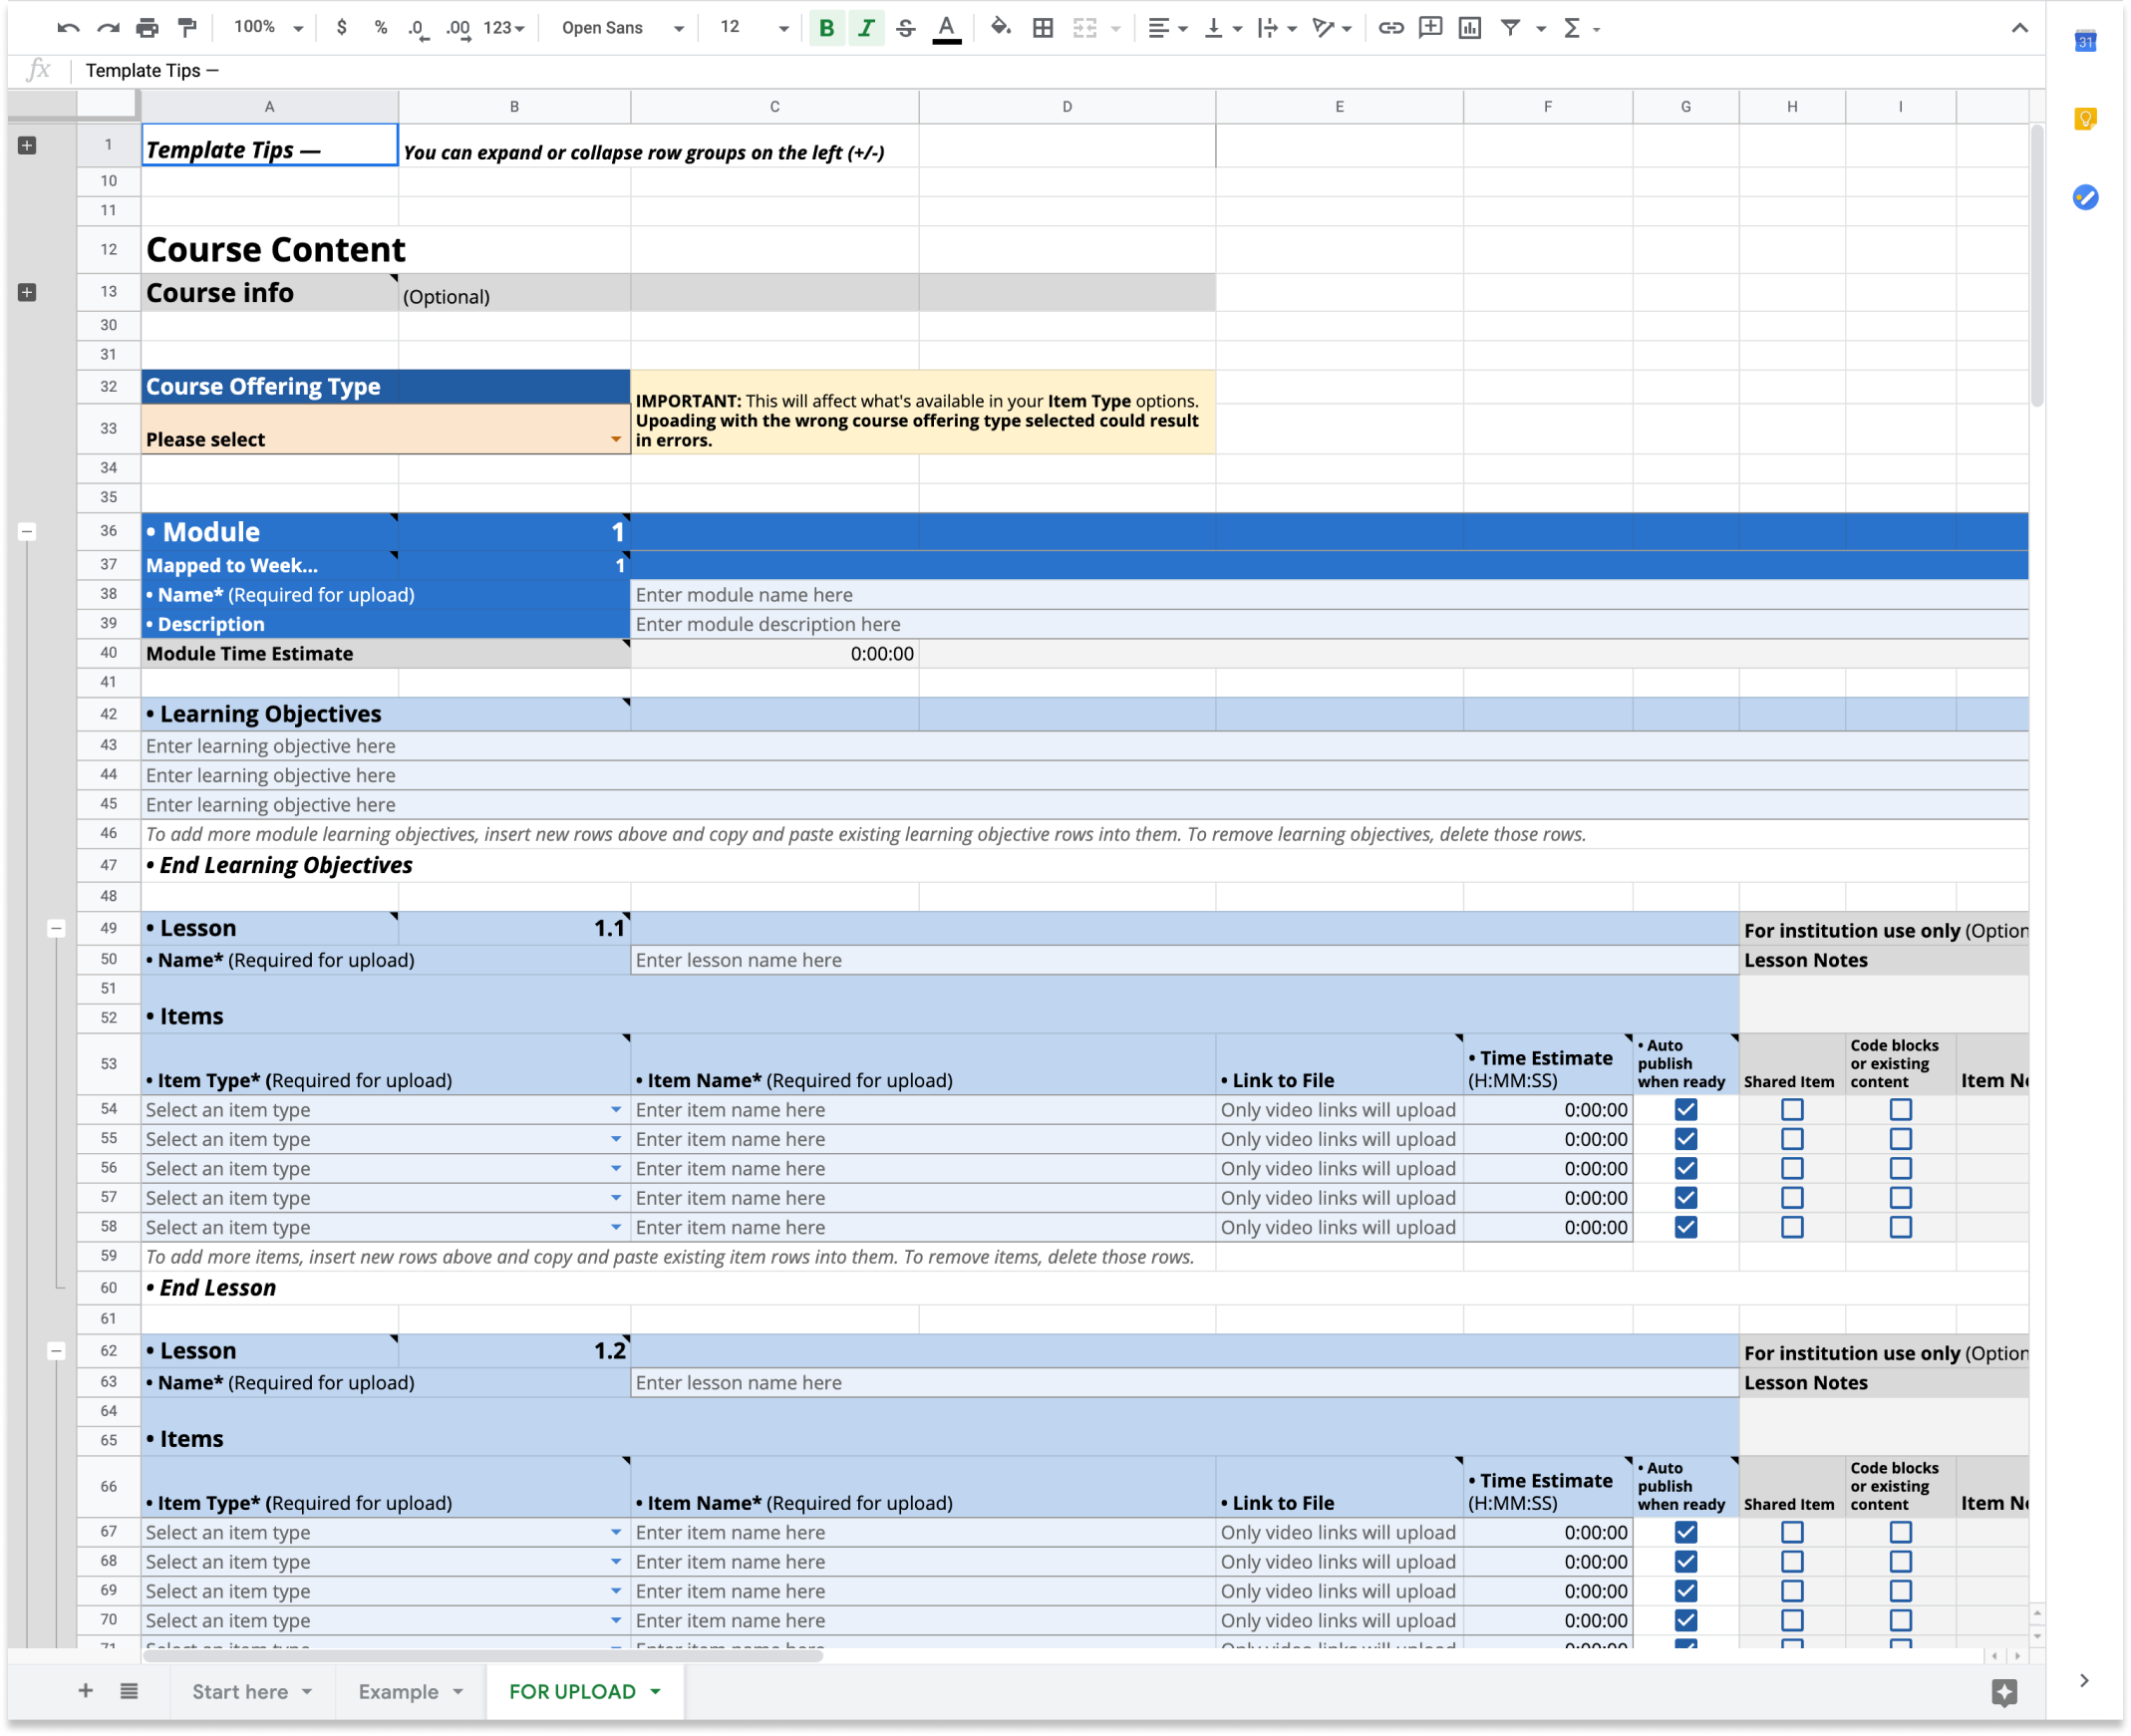The image size is (2131, 1736).
Task: Collapse the Module row group at row 36
Action: point(28,532)
